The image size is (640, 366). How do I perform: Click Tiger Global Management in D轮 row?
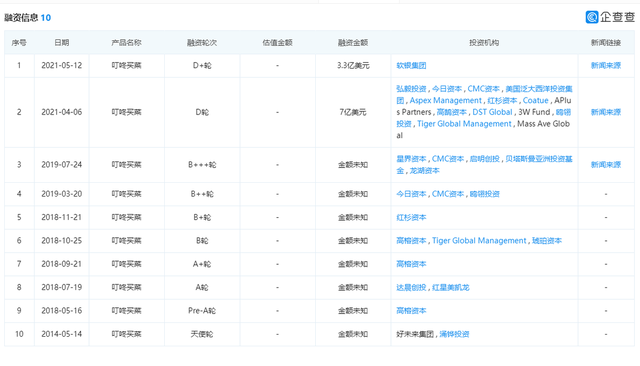(x=464, y=124)
